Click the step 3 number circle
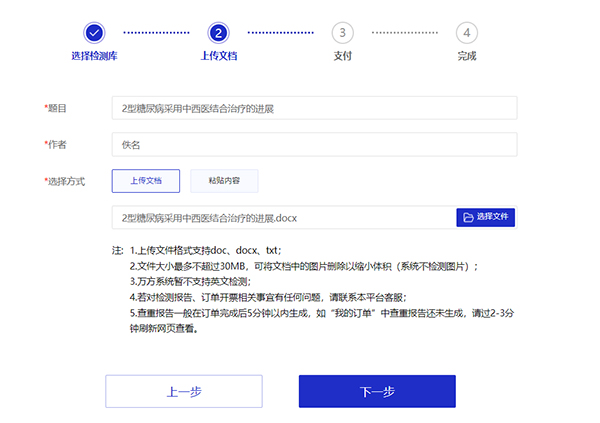Image resolution: width=600 pixels, height=423 pixels. [x=343, y=33]
